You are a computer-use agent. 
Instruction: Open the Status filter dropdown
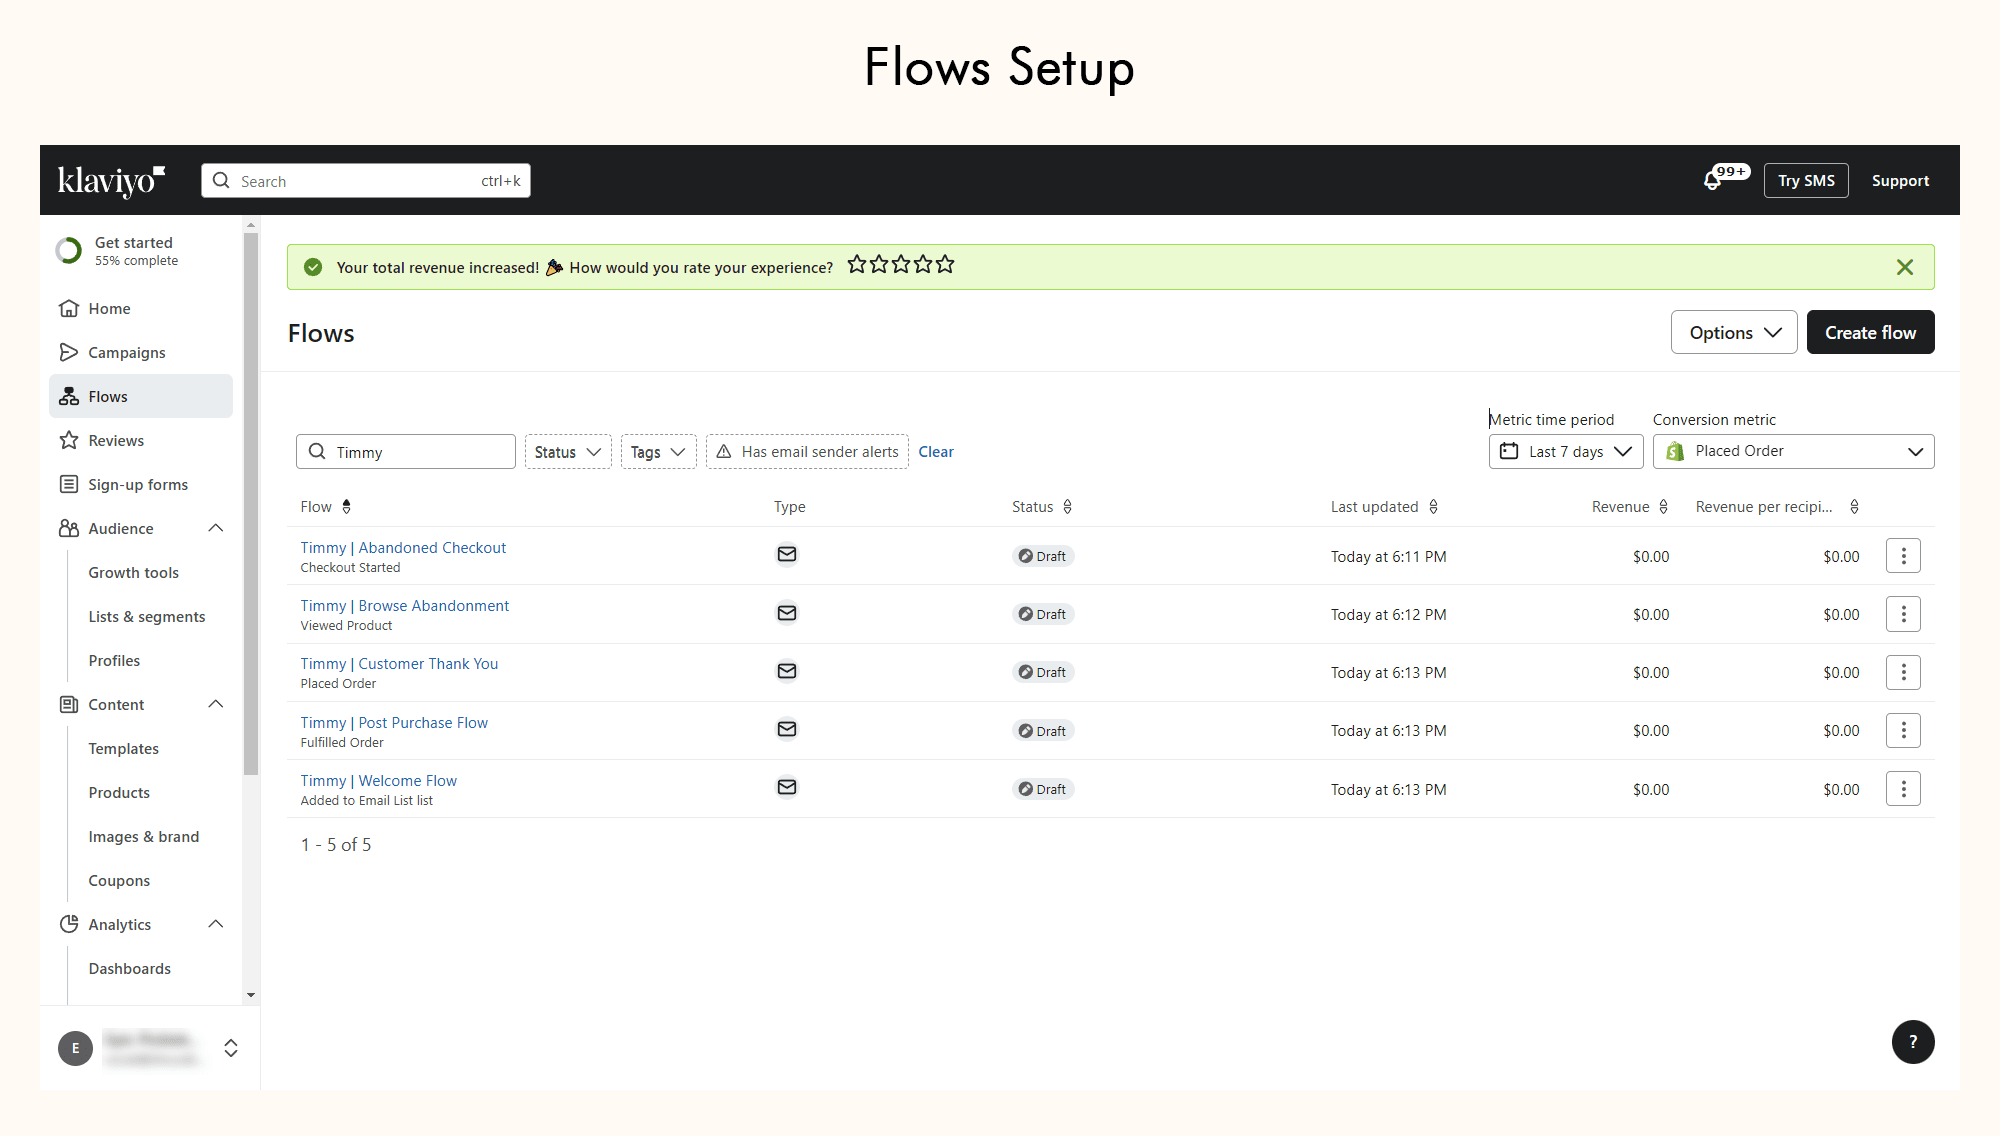567,452
